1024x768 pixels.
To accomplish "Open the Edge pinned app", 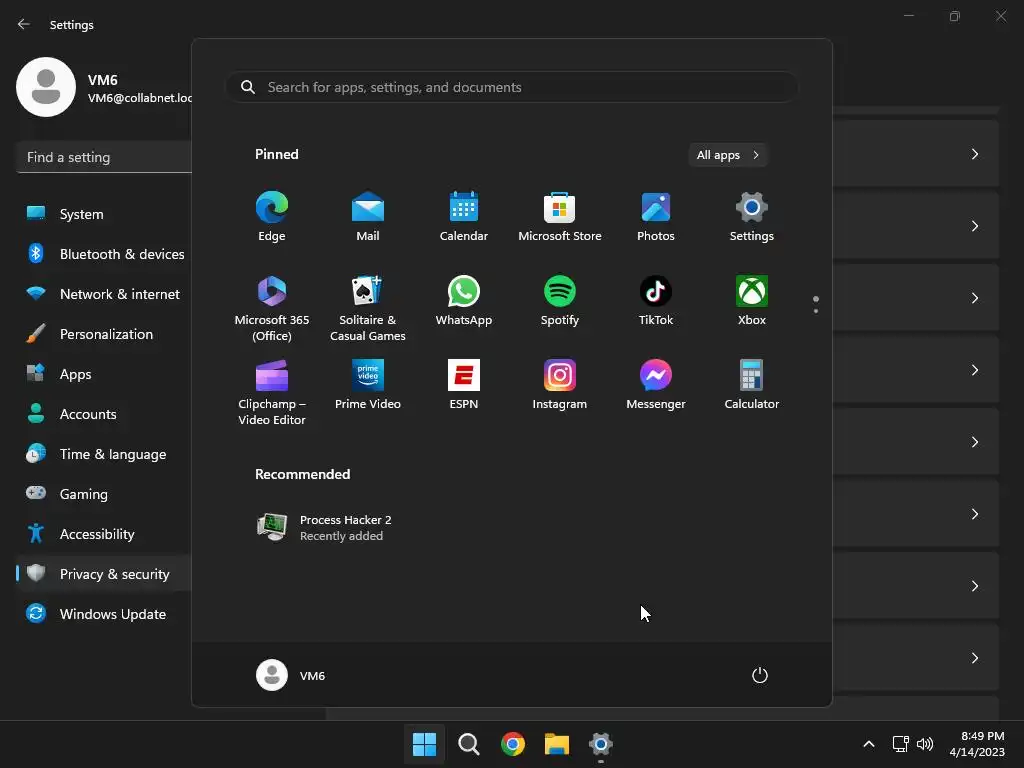I will (272, 217).
